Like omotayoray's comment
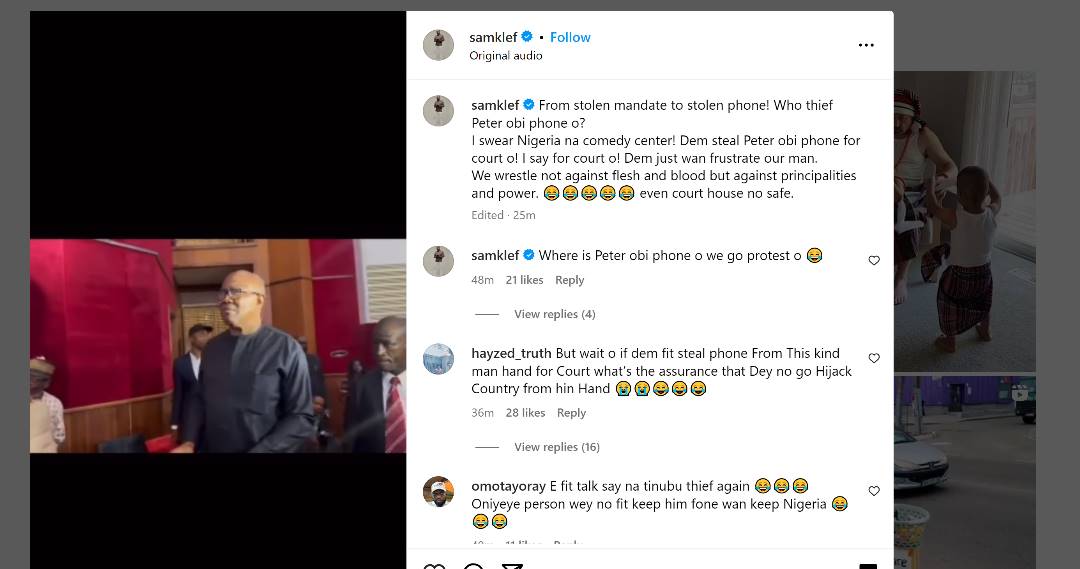This screenshot has height=569, width=1080. [x=874, y=491]
